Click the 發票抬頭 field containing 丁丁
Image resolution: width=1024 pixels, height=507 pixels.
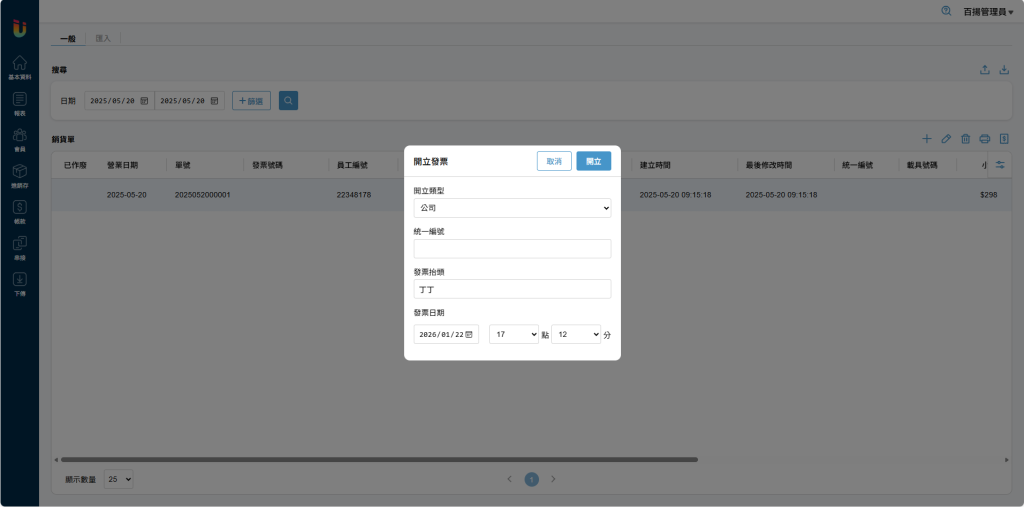coord(512,289)
